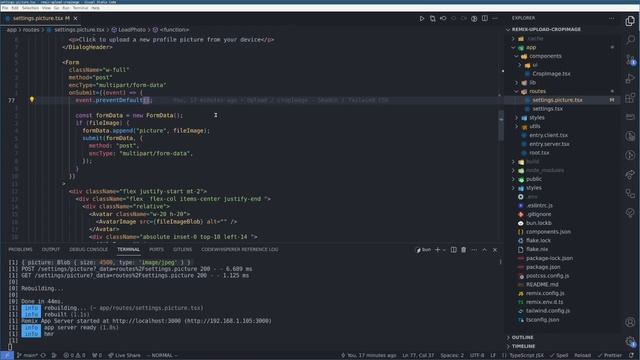This screenshot has height=360, width=640.
Task: Open settings.tsx in explorer
Action: [x=547, y=109]
